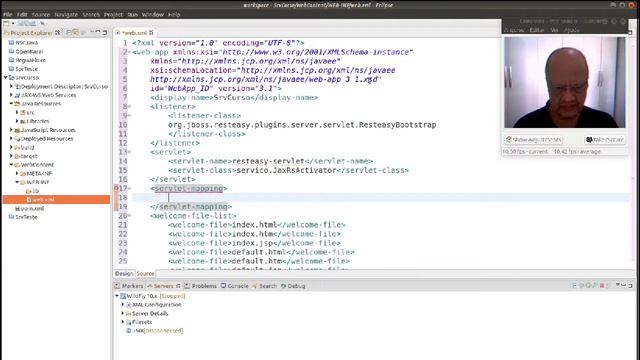Open the File menu
This screenshot has width=640, height=360.
pyautogui.click(x=7, y=14)
